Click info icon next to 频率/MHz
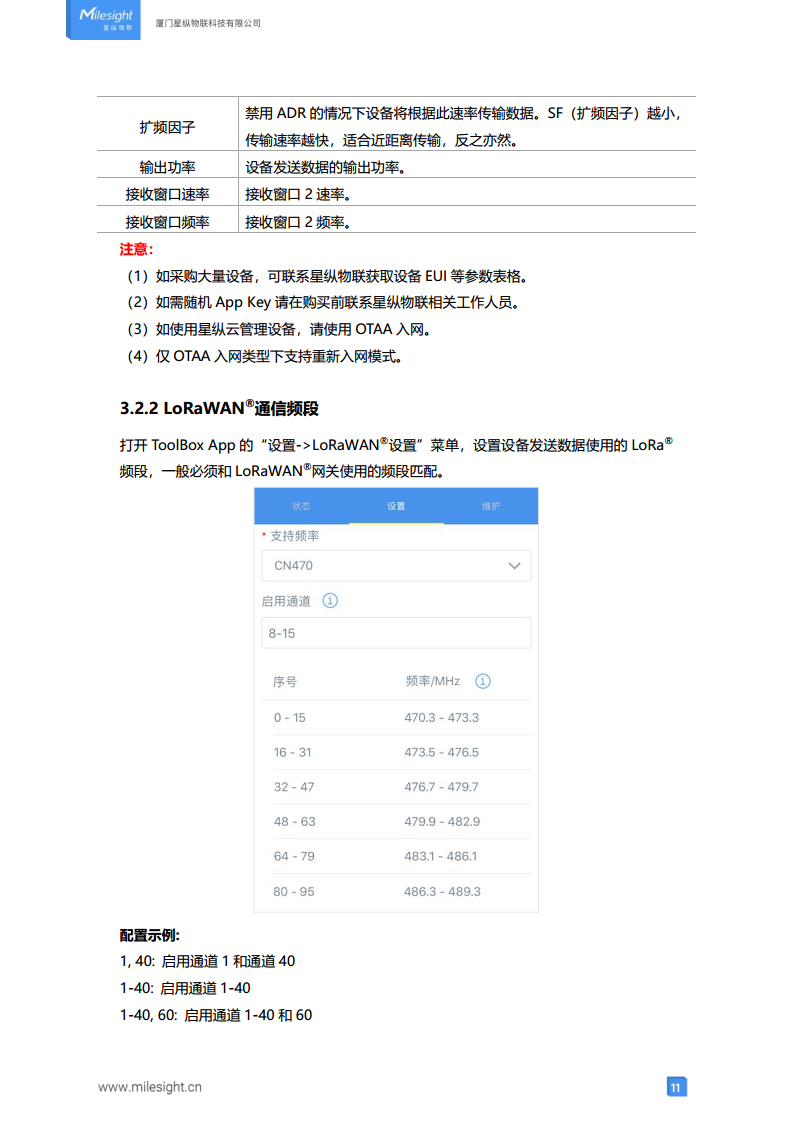 pyautogui.click(x=483, y=681)
